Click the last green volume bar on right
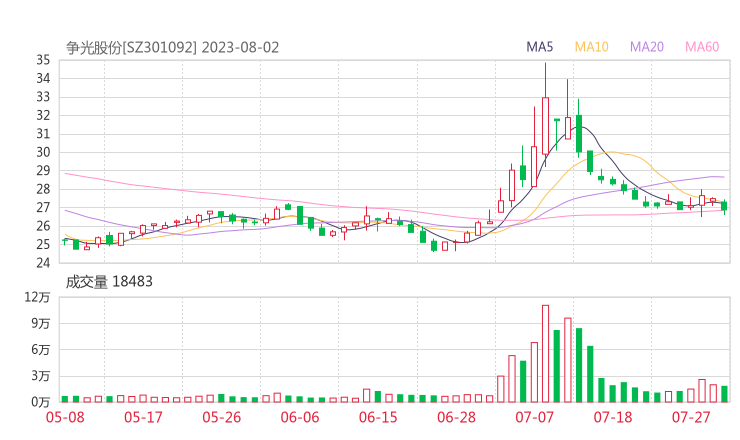 click(724, 394)
